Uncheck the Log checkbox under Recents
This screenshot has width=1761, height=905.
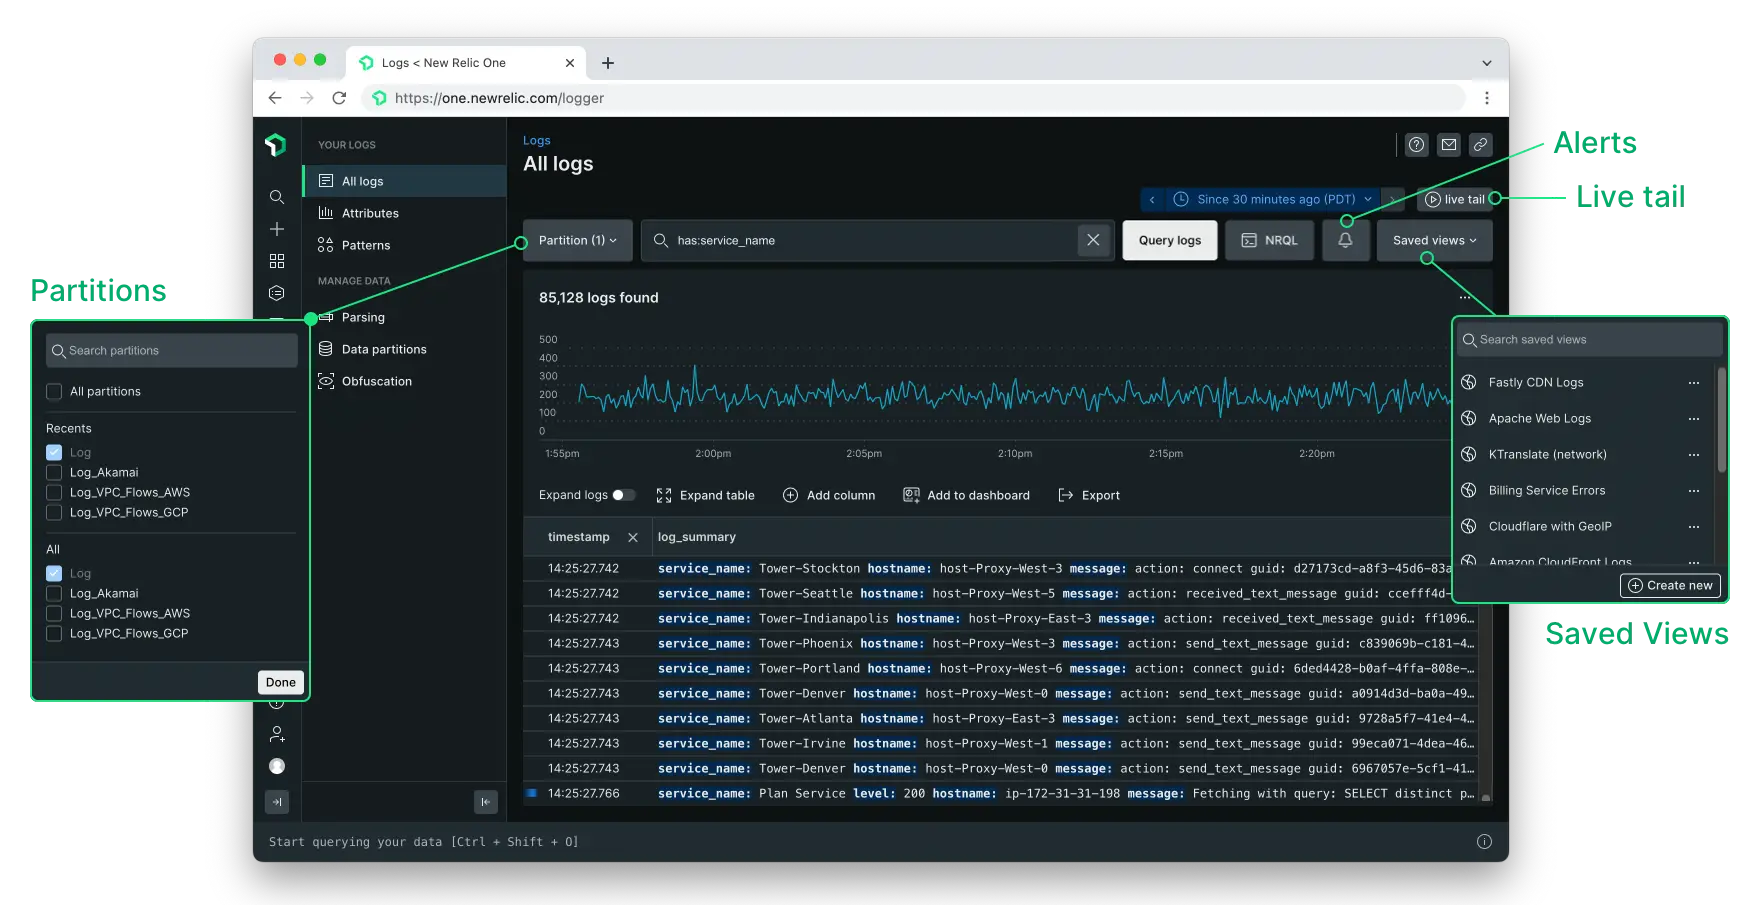point(54,452)
